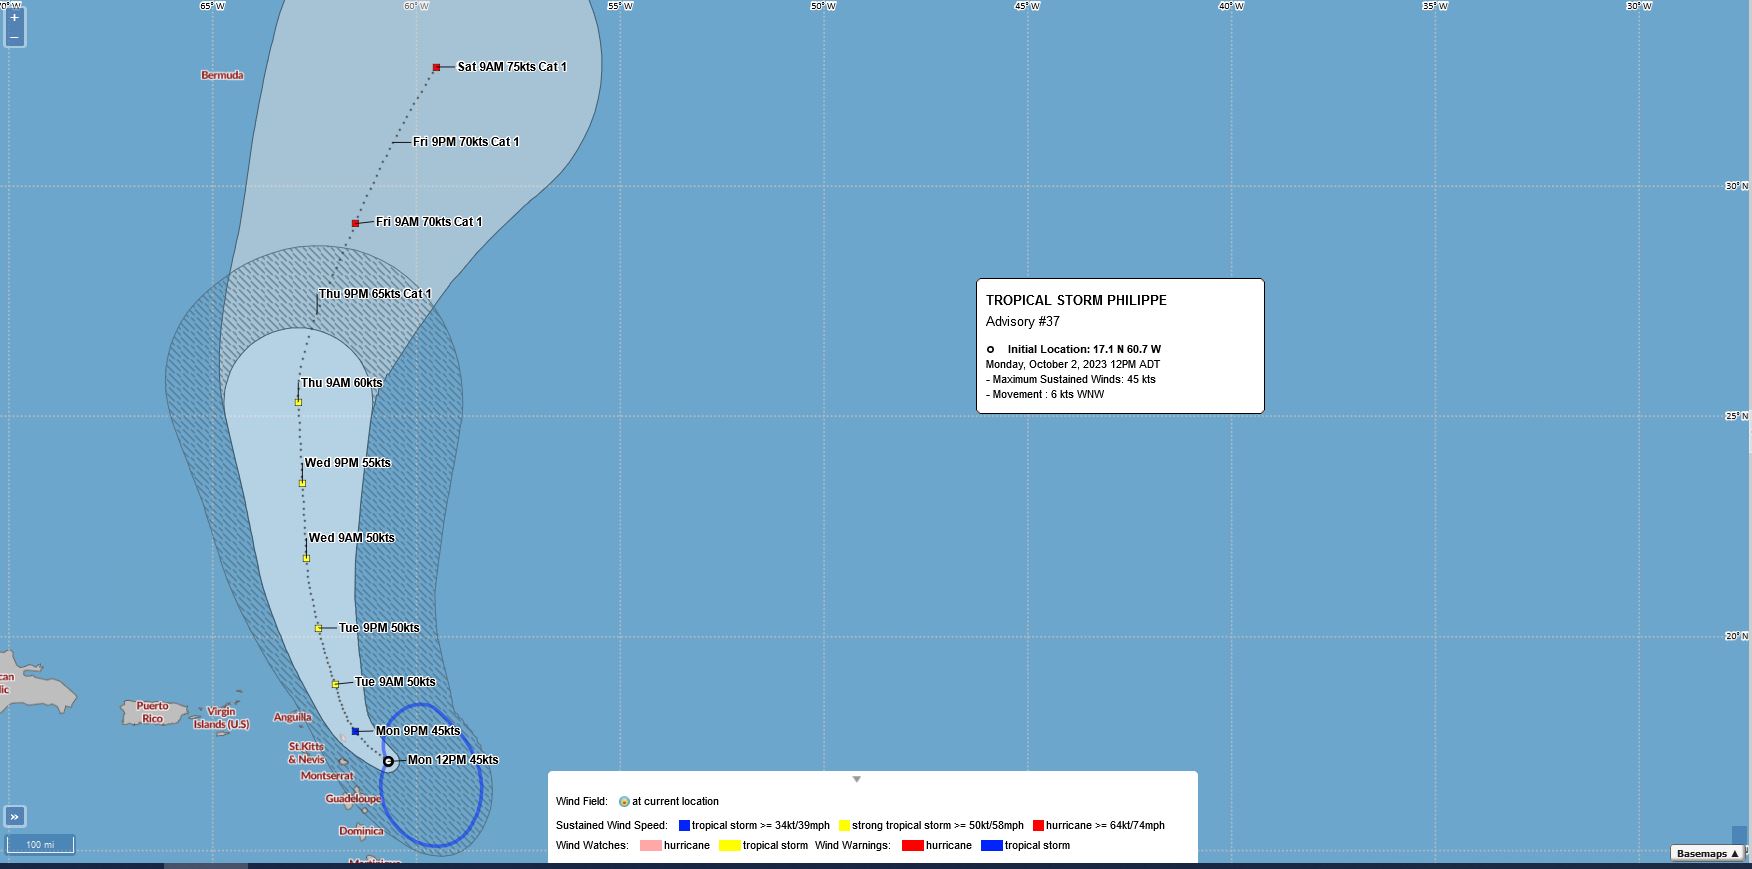Click the red Fri 9AM forecast marker
Viewport: 1752px width, 869px height.
point(355,223)
